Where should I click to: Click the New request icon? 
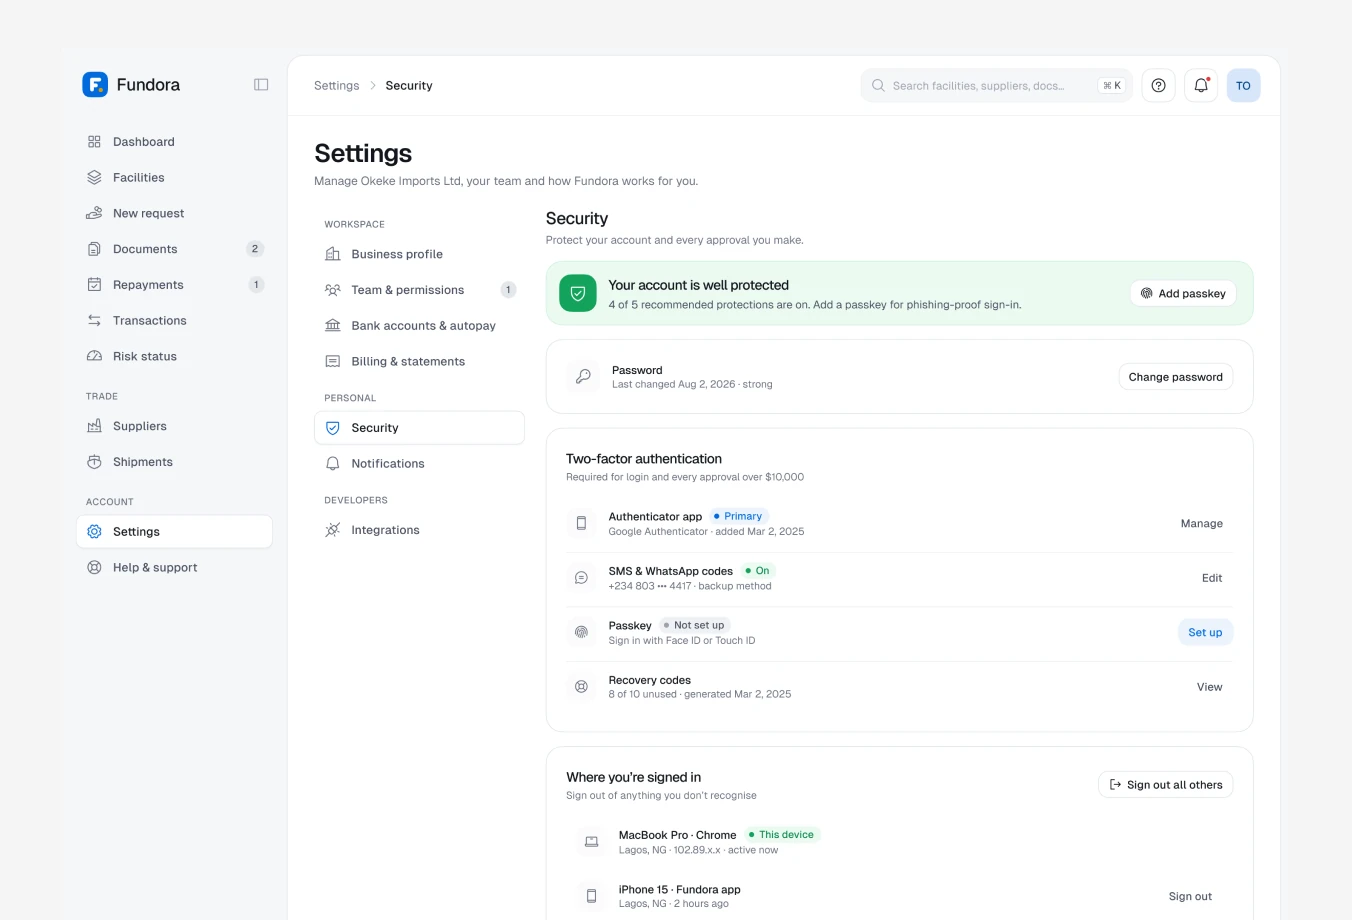[94, 213]
